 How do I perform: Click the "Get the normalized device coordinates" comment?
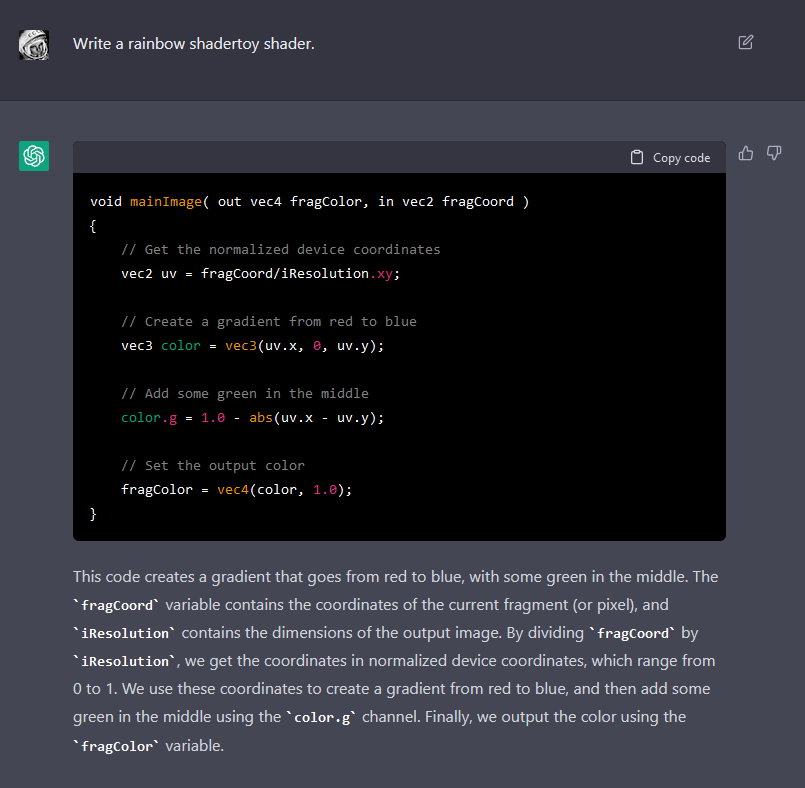280,250
